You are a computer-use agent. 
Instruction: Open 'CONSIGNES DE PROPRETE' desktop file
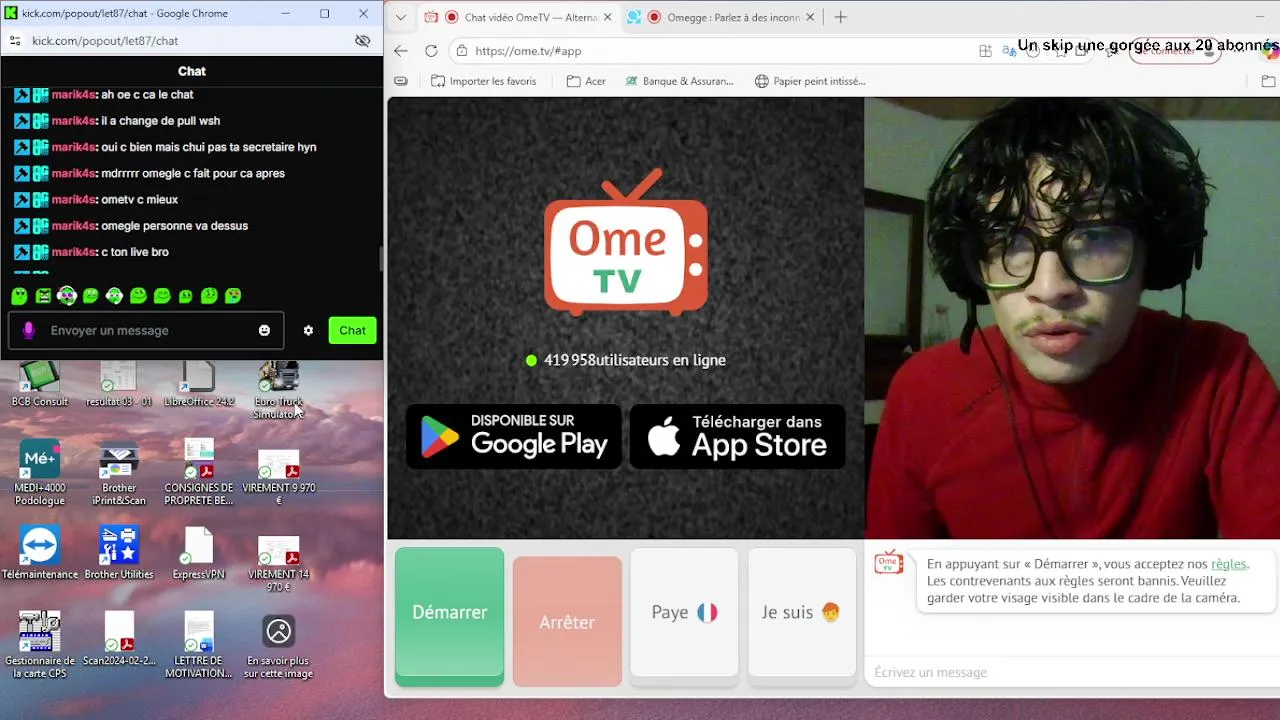[199, 474]
